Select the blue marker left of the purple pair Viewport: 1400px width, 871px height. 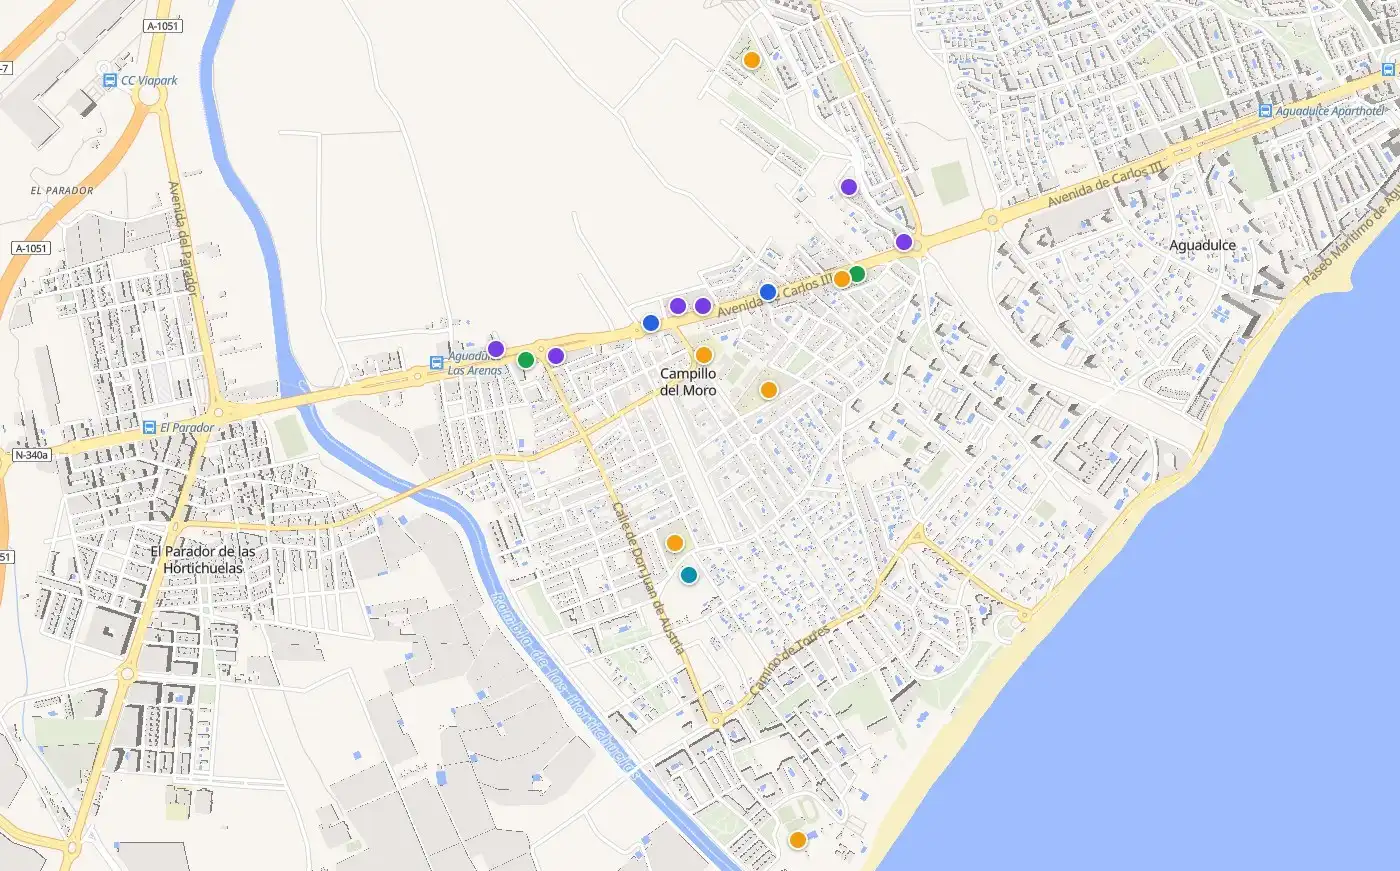651,323
